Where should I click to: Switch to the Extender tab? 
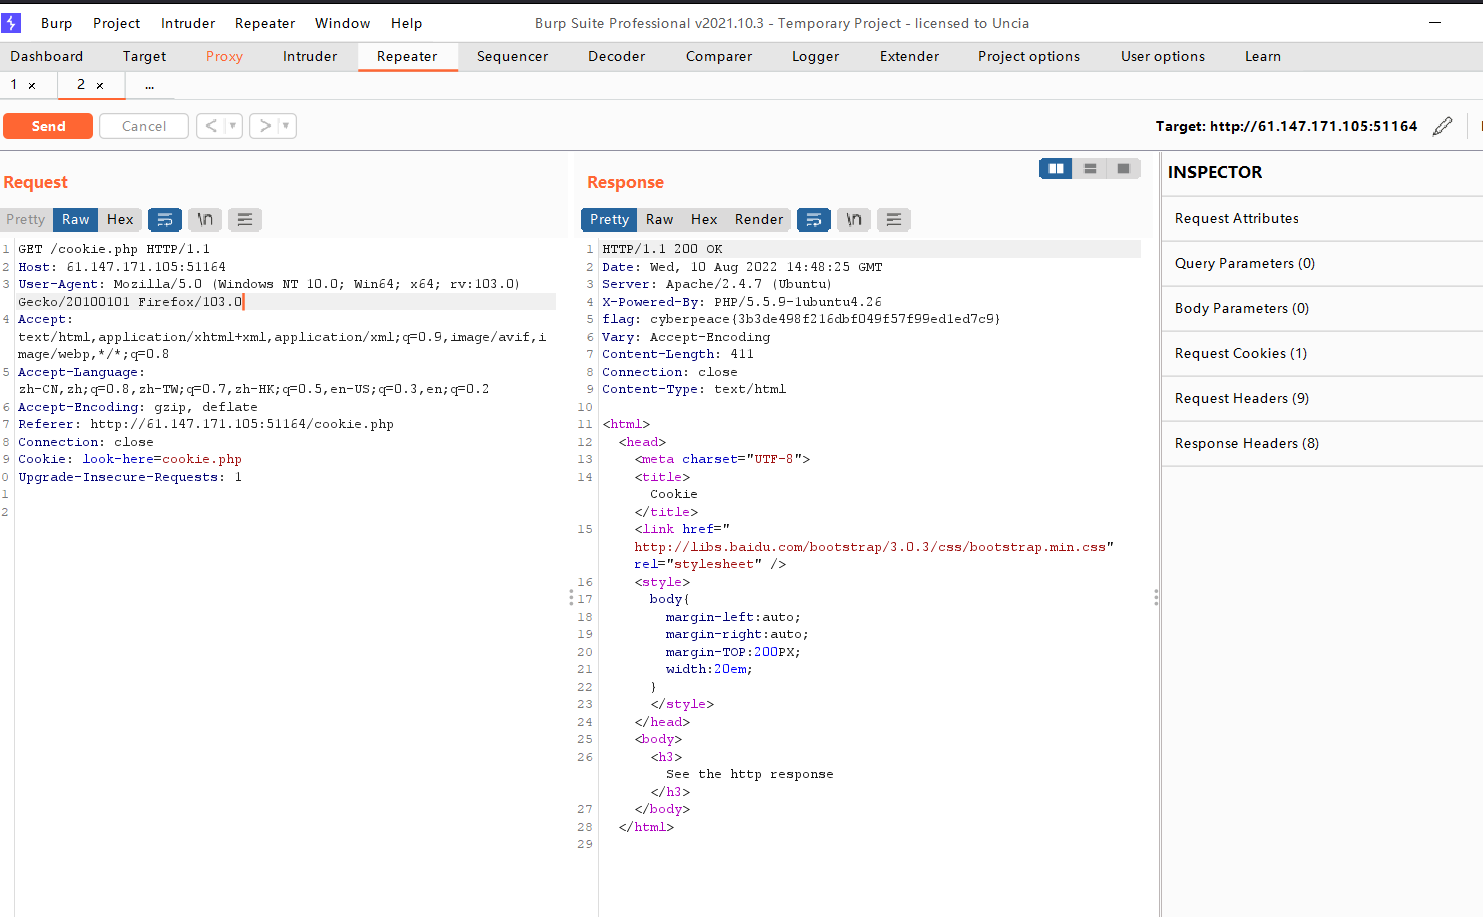[910, 57]
